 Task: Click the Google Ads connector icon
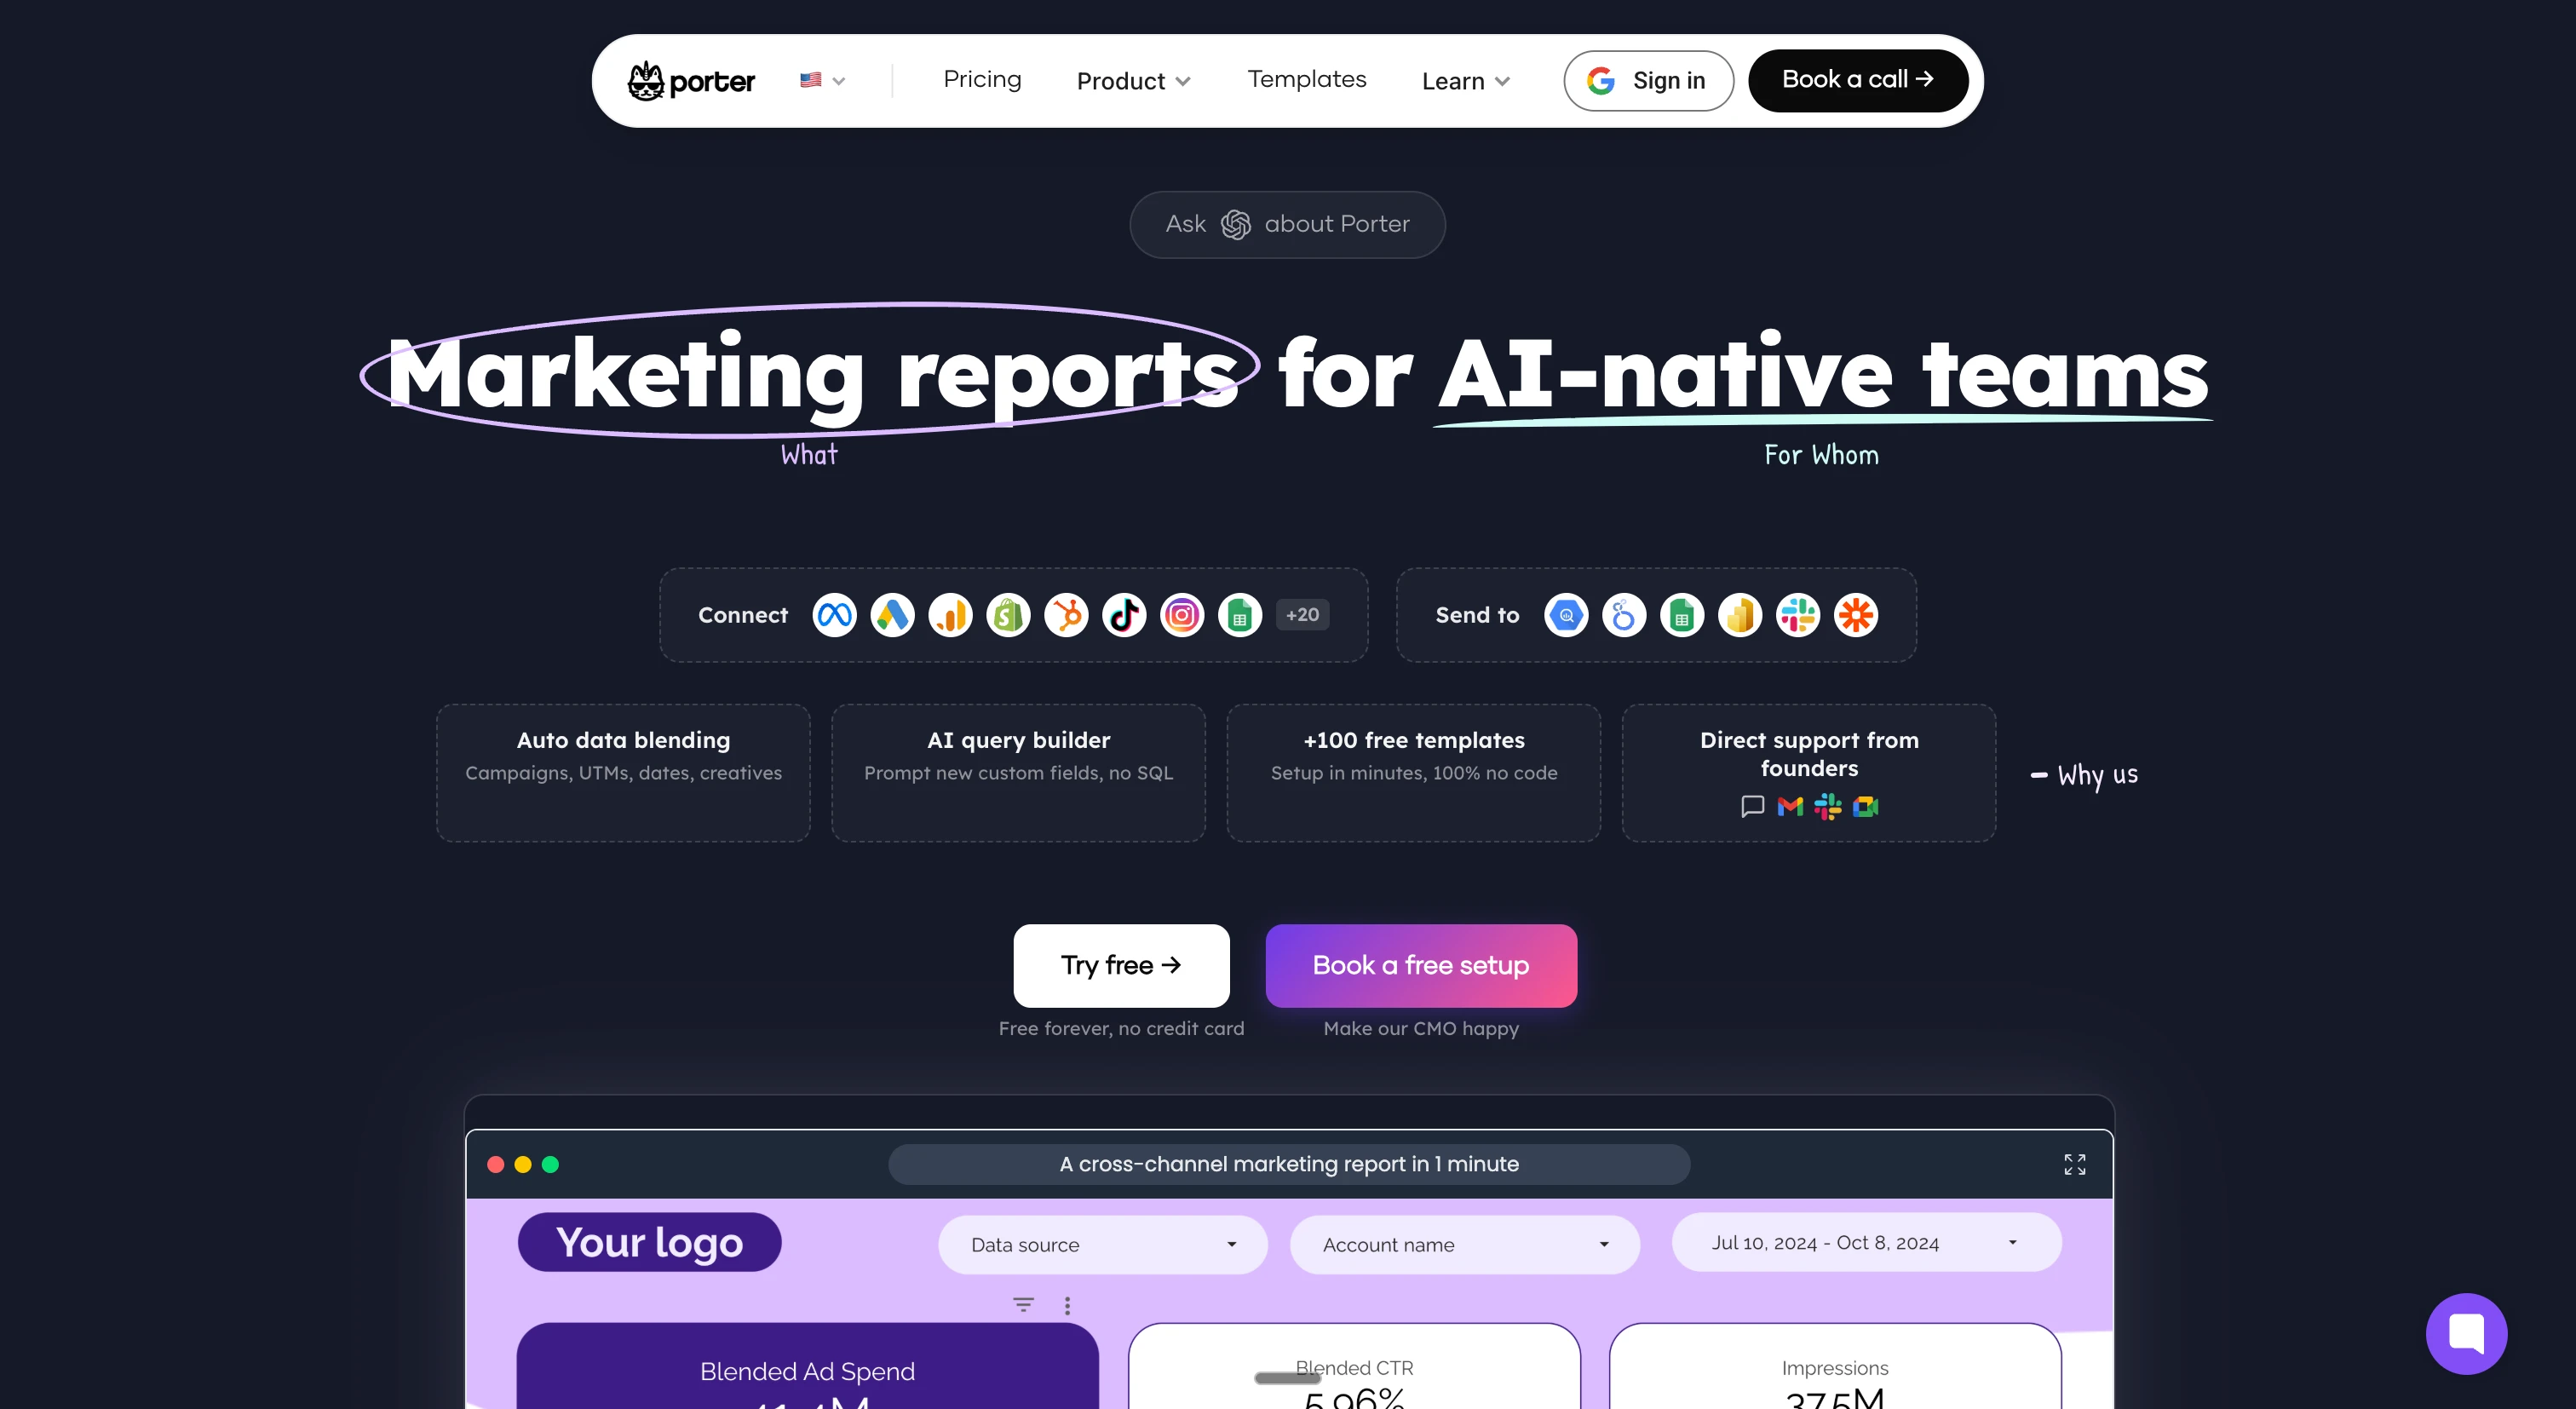tap(892, 615)
